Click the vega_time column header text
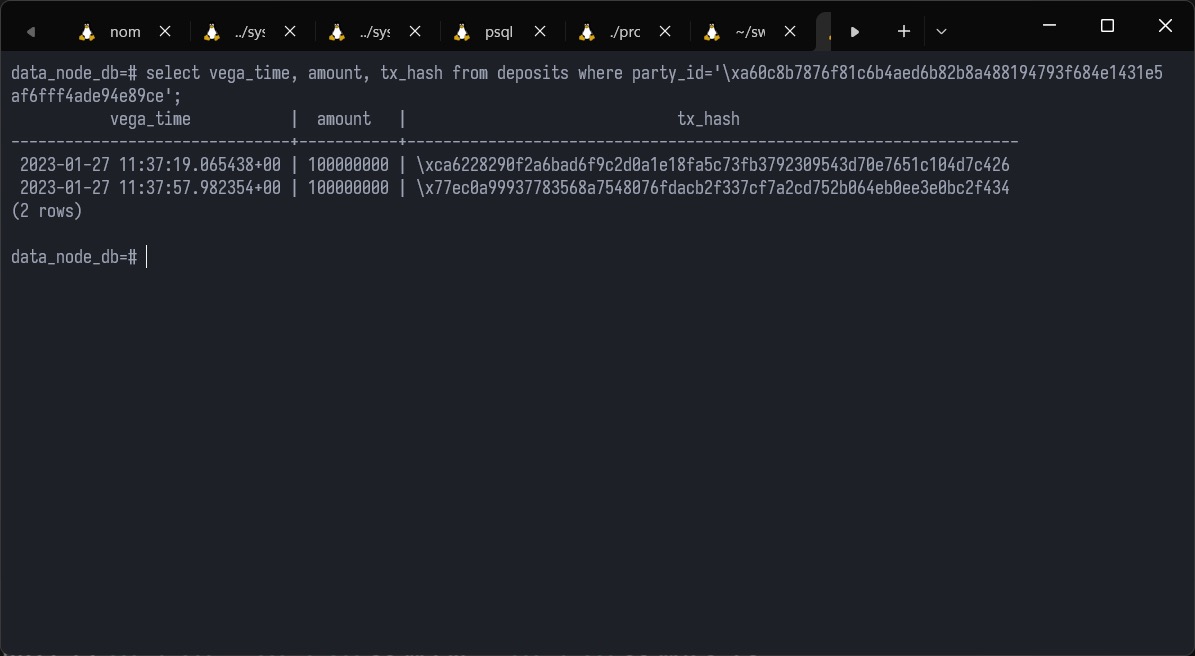This screenshot has width=1195, height=656. [149, 118]
